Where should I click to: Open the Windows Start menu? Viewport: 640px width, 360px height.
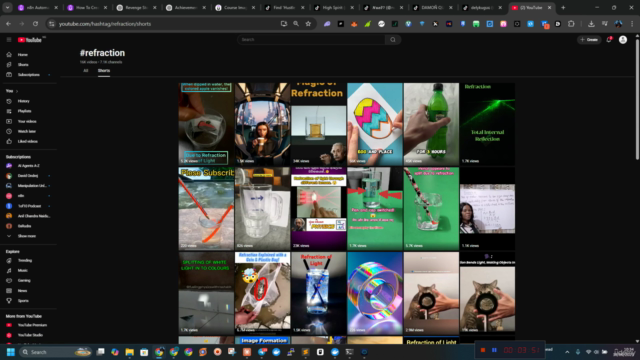point(11,352)
